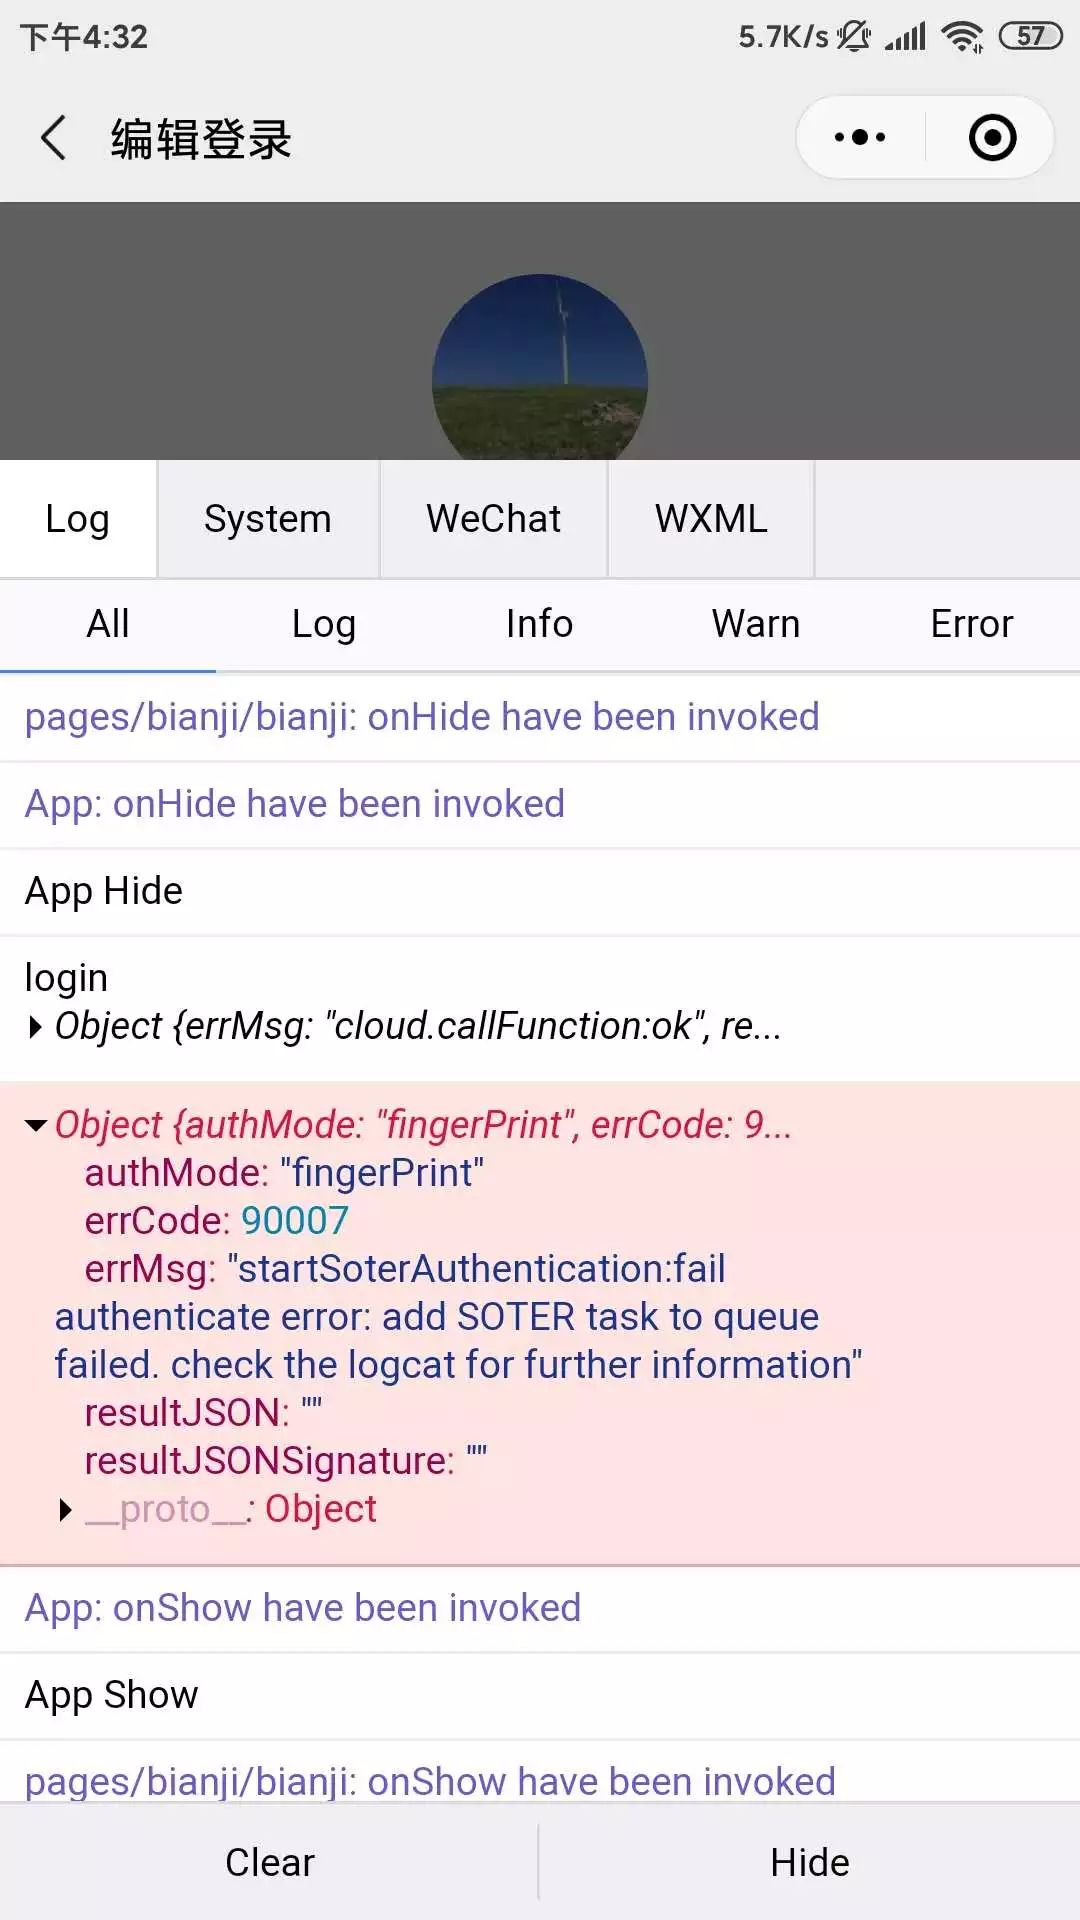The height and width of the screenshot is (1920, 1080).
Task: Select the Log level filter tab
Action: click(x=324, y=624)
